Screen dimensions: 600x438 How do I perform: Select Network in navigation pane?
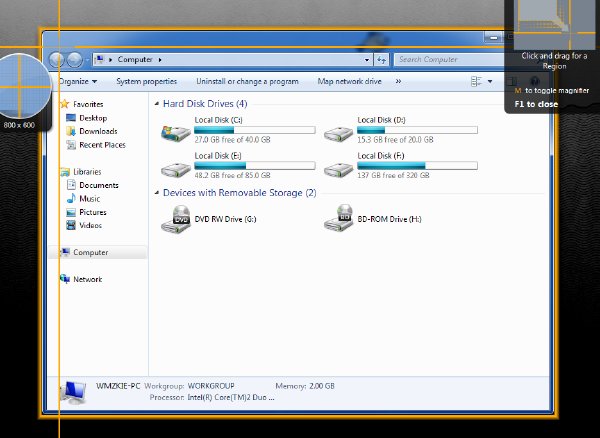(88, 279)
